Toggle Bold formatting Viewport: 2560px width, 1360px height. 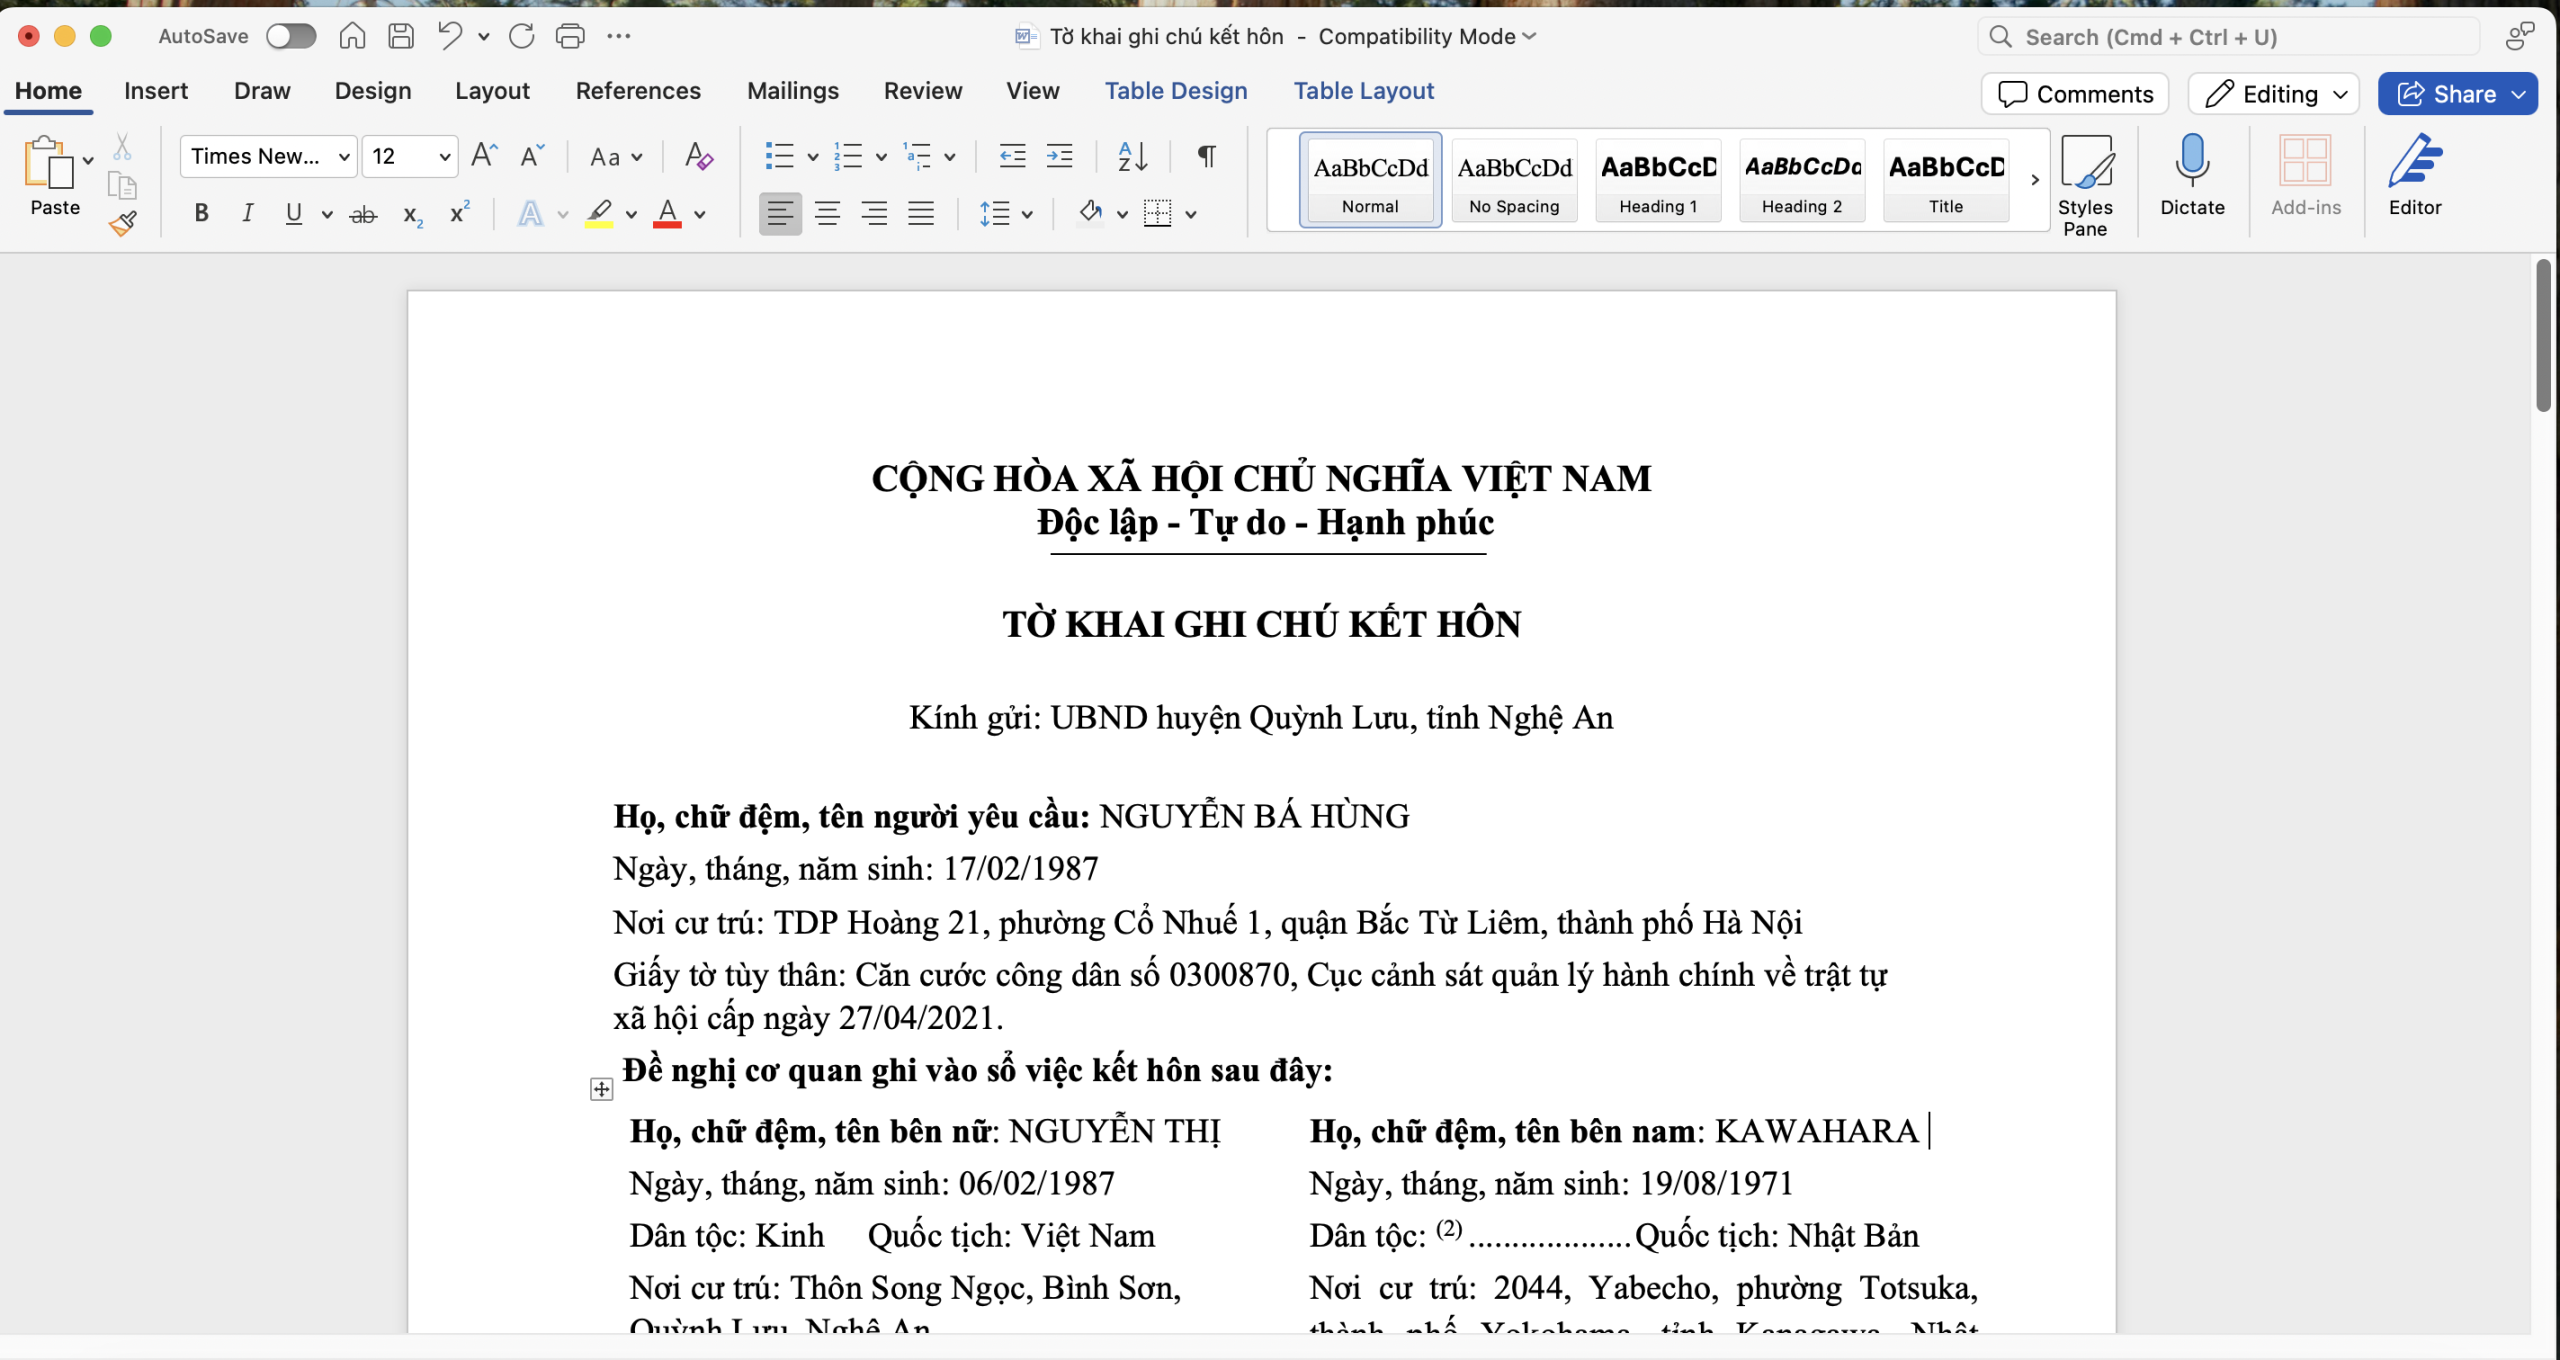[201, 213]
